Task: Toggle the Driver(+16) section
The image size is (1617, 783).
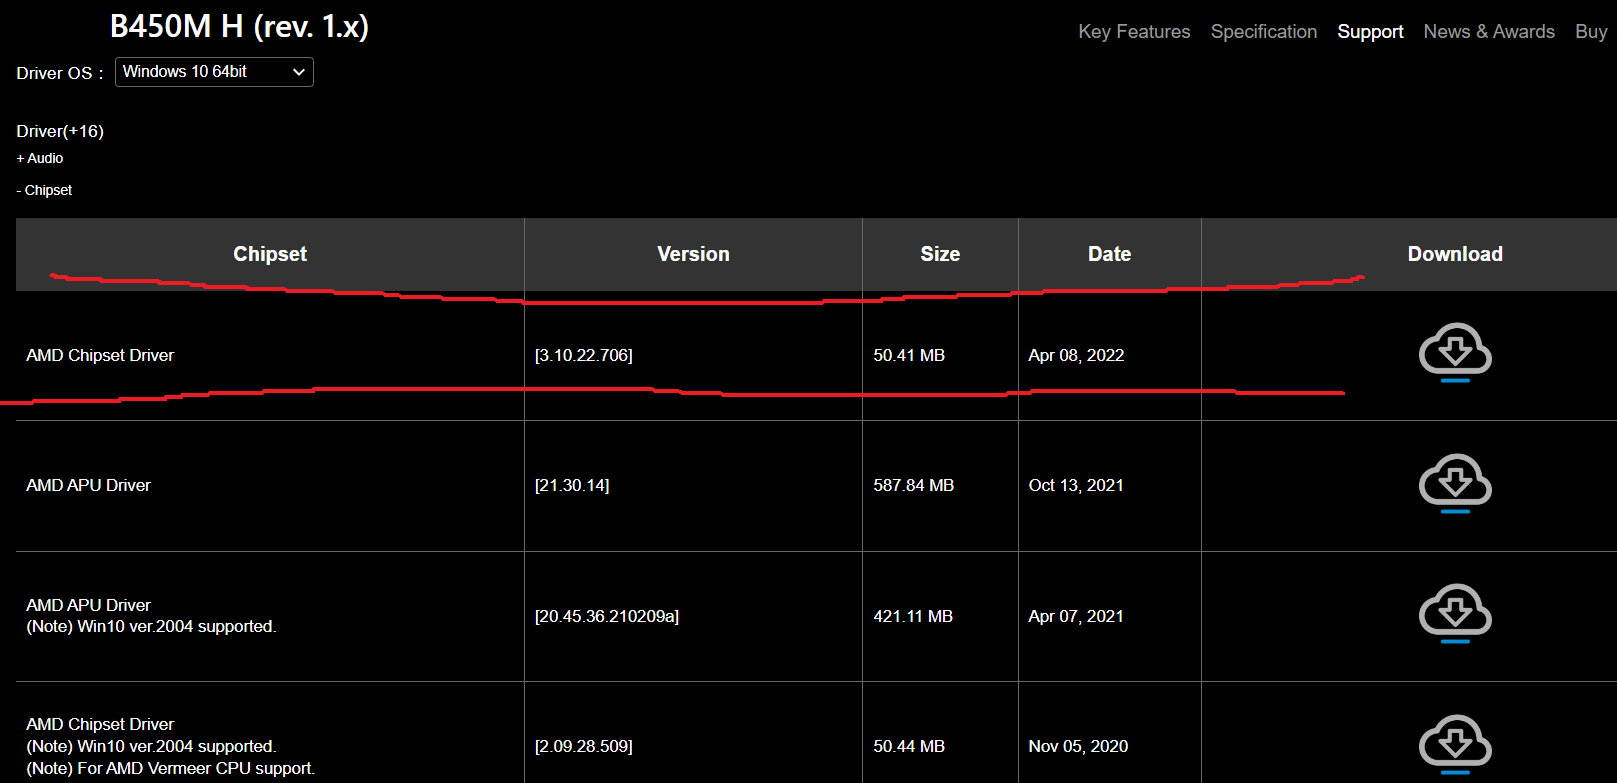Action: [x=60, y=131]
